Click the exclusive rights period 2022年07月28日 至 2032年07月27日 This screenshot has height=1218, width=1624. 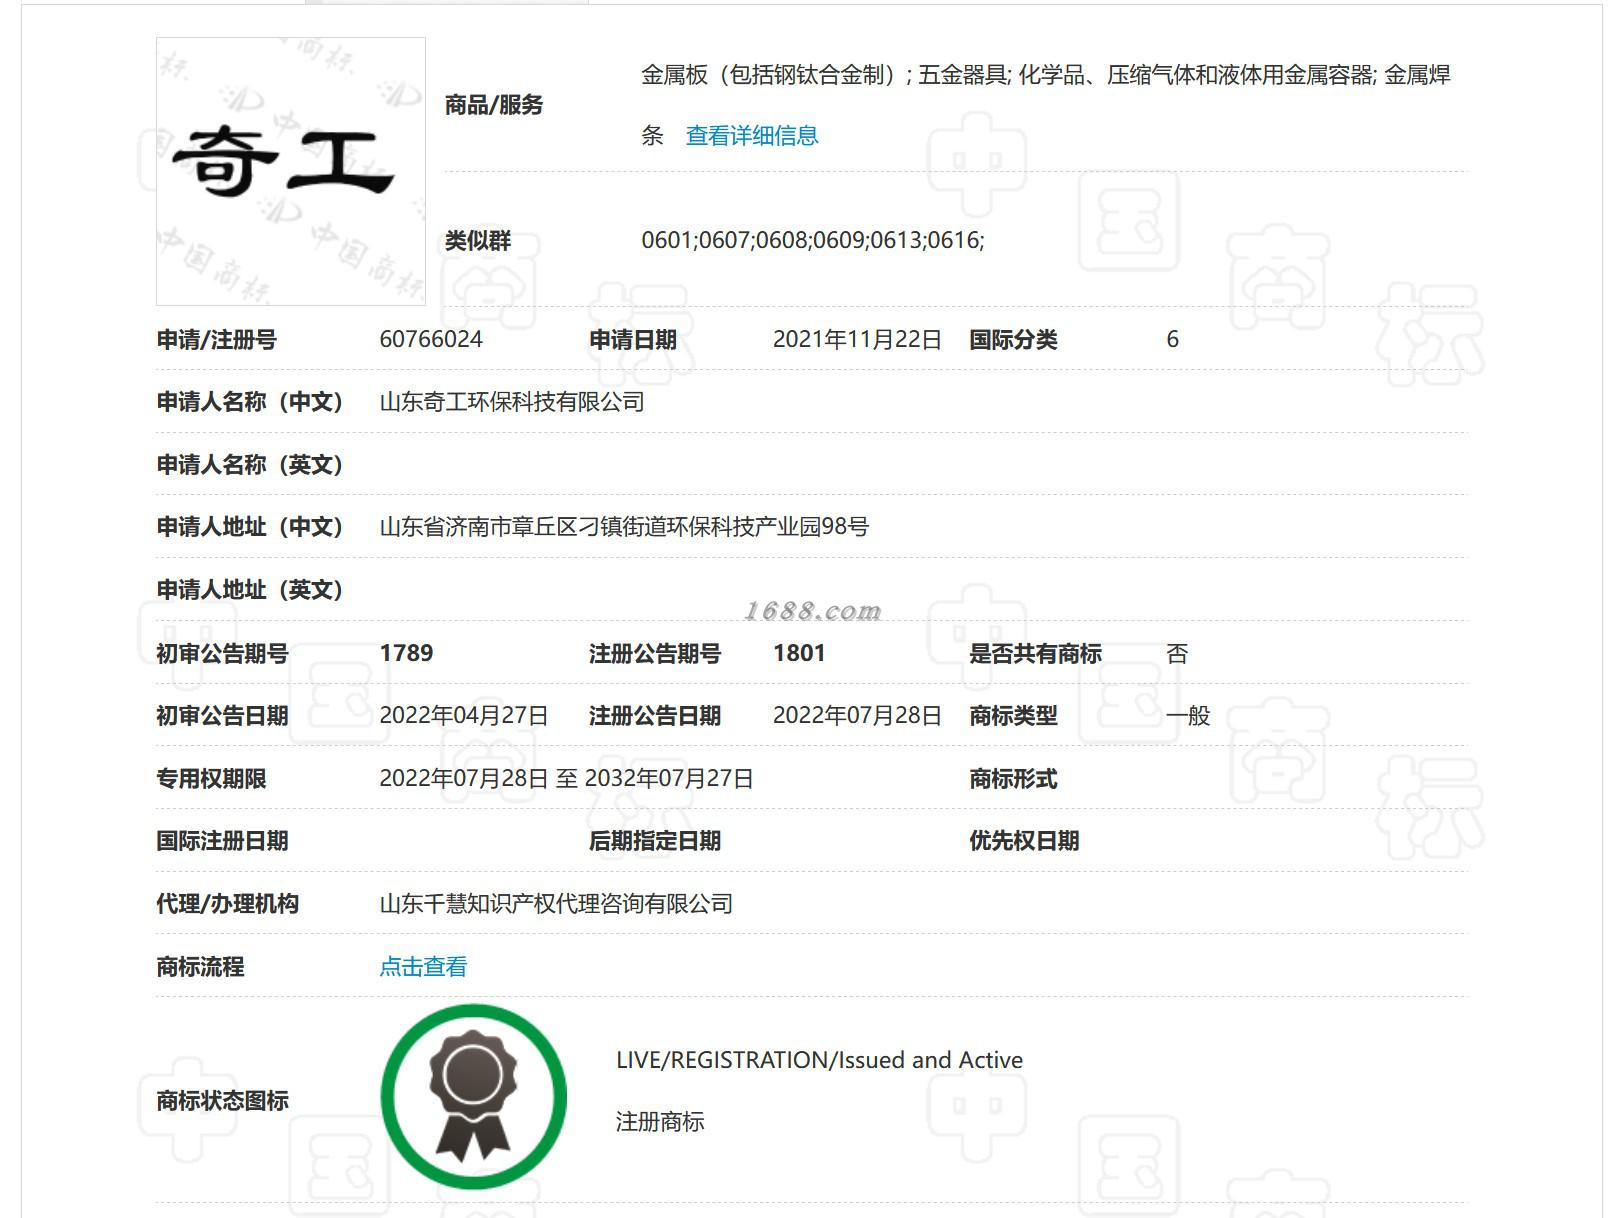click(566, 779)
